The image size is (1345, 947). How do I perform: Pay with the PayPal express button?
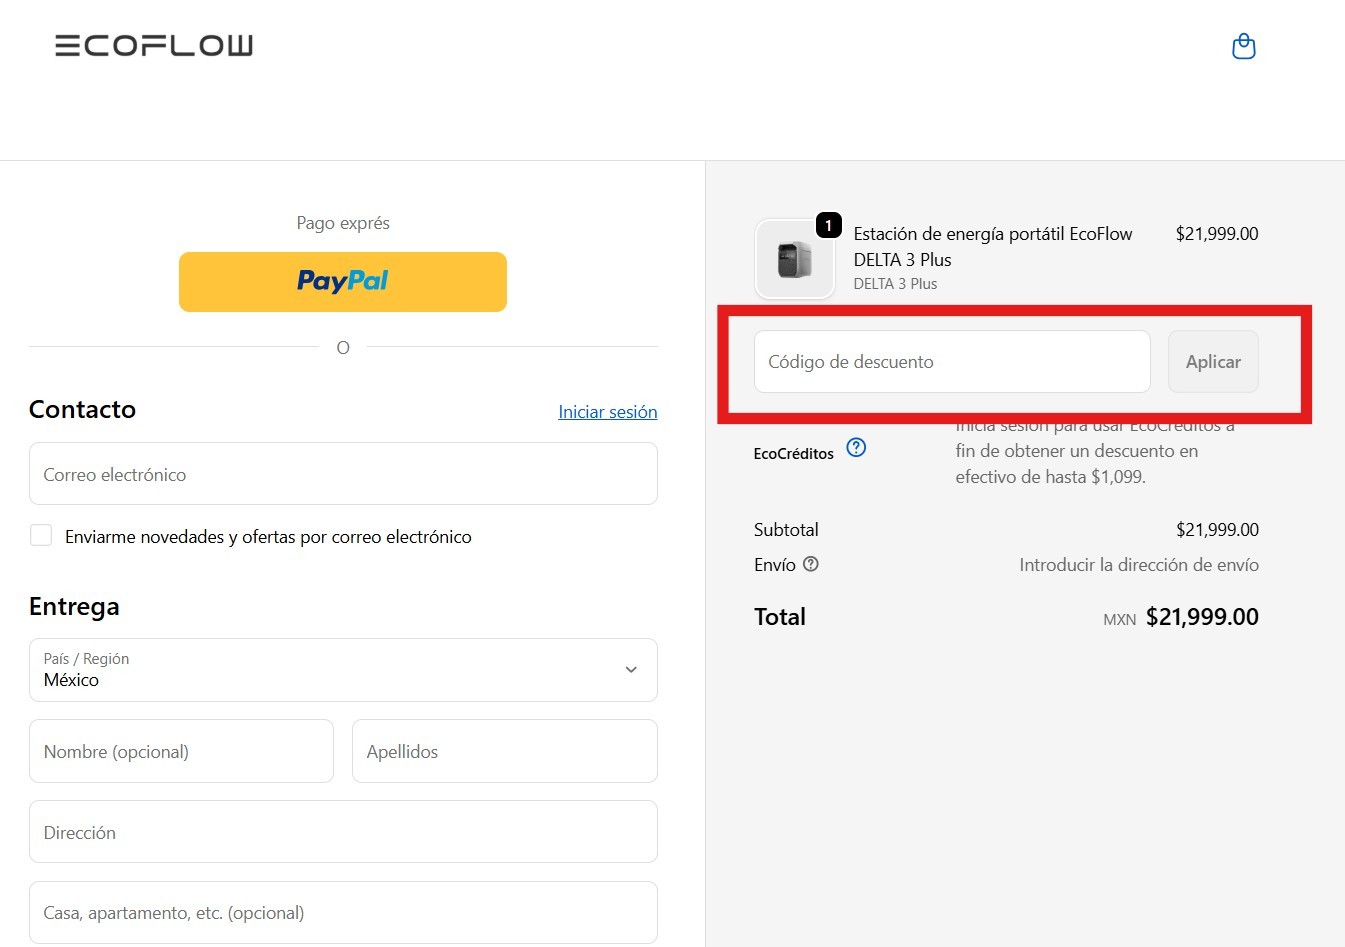tap(343, 282)
